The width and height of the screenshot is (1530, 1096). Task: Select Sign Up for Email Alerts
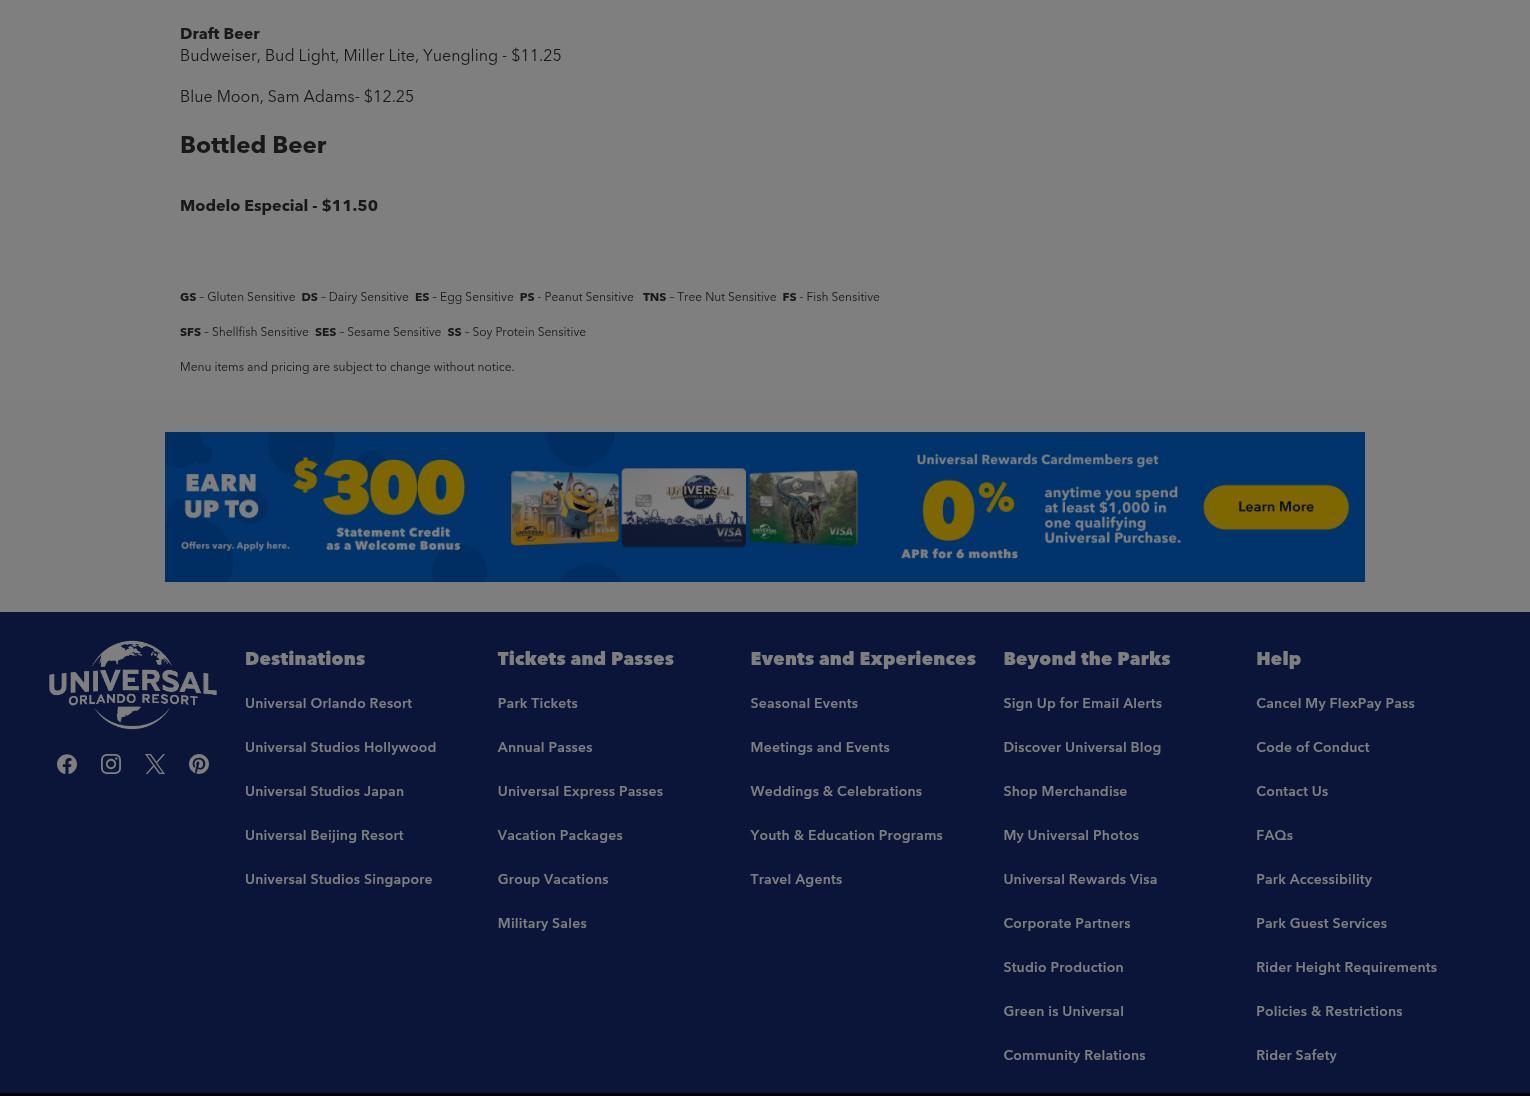[1082, 704]
